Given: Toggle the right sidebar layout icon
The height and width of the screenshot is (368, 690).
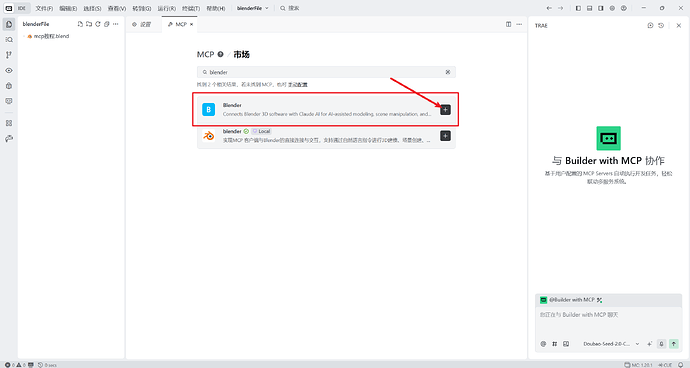Looking at the screenshot, I should [x=601, y=8].
